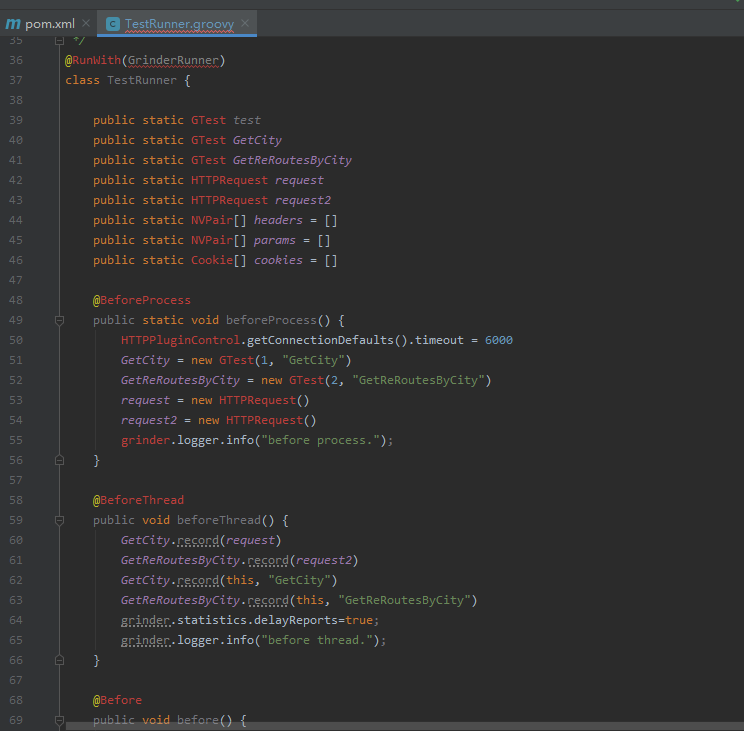Fold the before method at line 69

click(59, 720)
